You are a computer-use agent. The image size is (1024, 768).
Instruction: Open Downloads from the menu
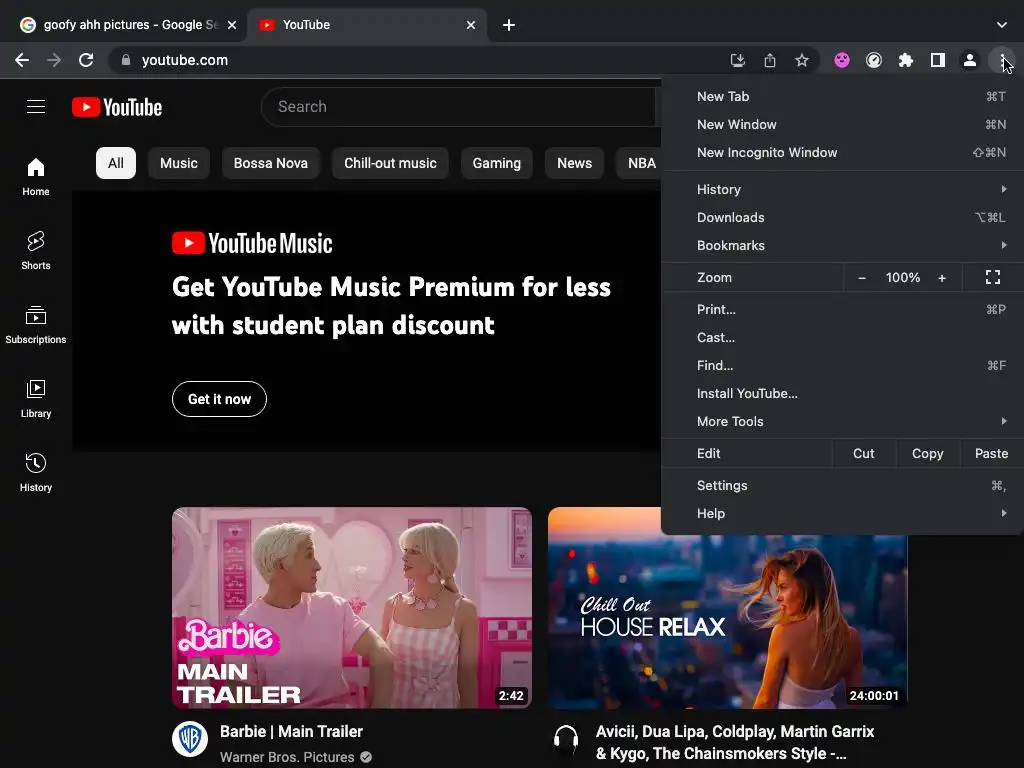pos(842,217)
